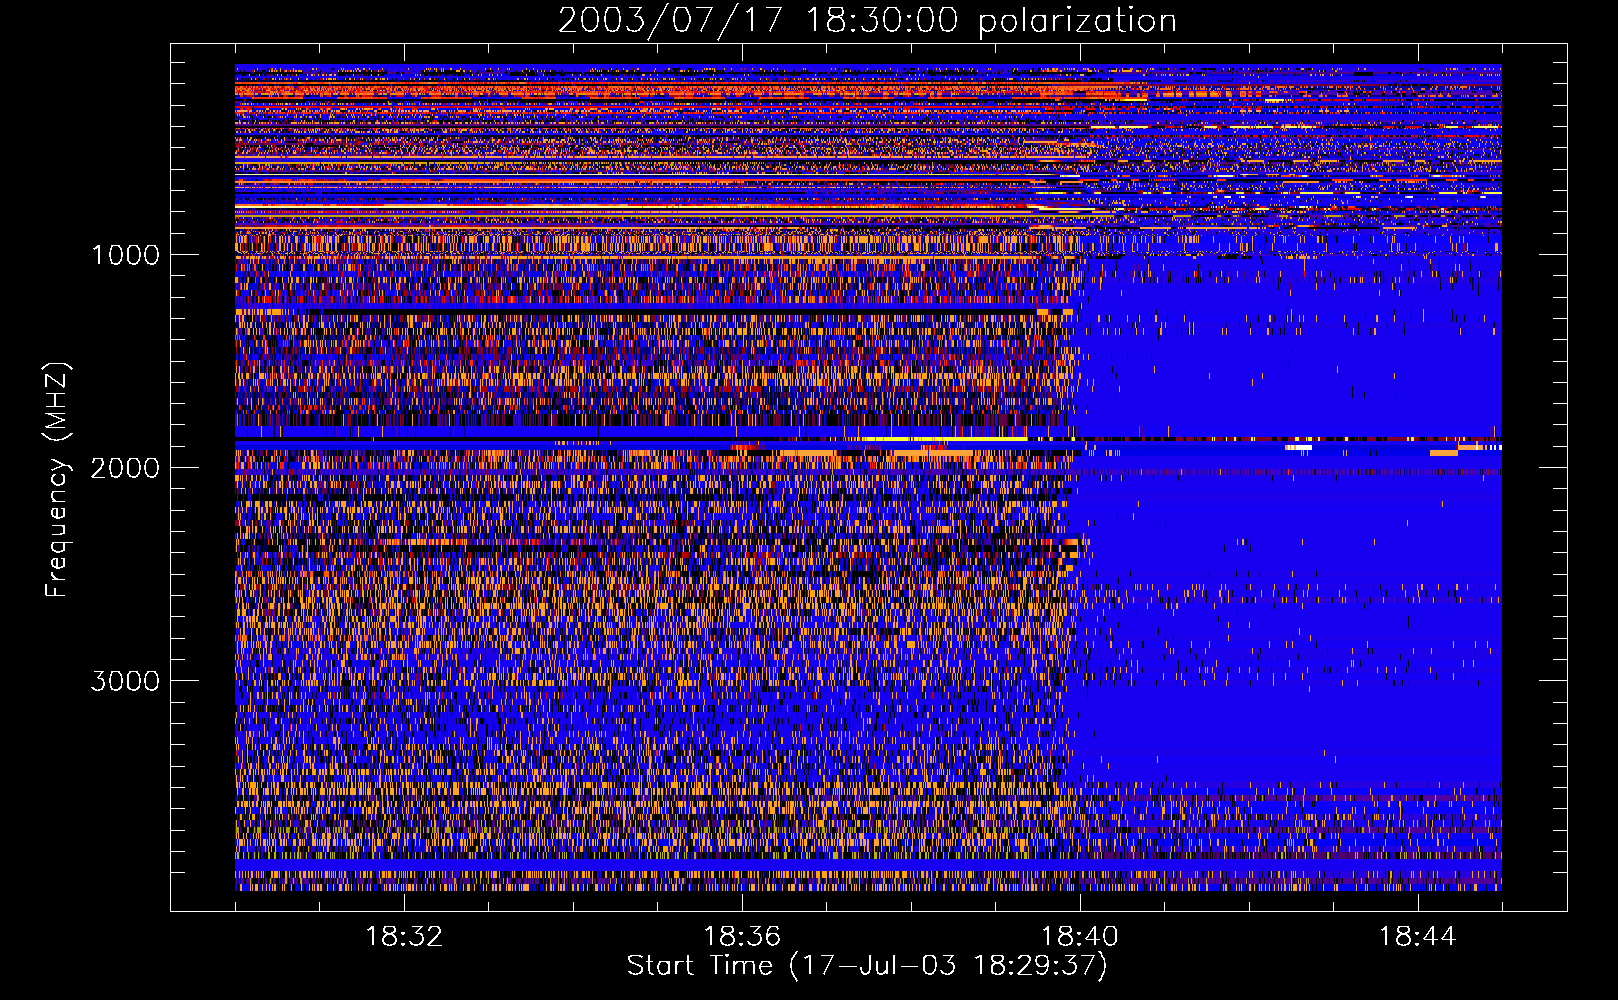Click the plot title '2003/07/17 18:30:00 polarization'
Image resolution: width=1618 pixels, height=1000 pixels.
pyautogui.click(x=867, y=21)
